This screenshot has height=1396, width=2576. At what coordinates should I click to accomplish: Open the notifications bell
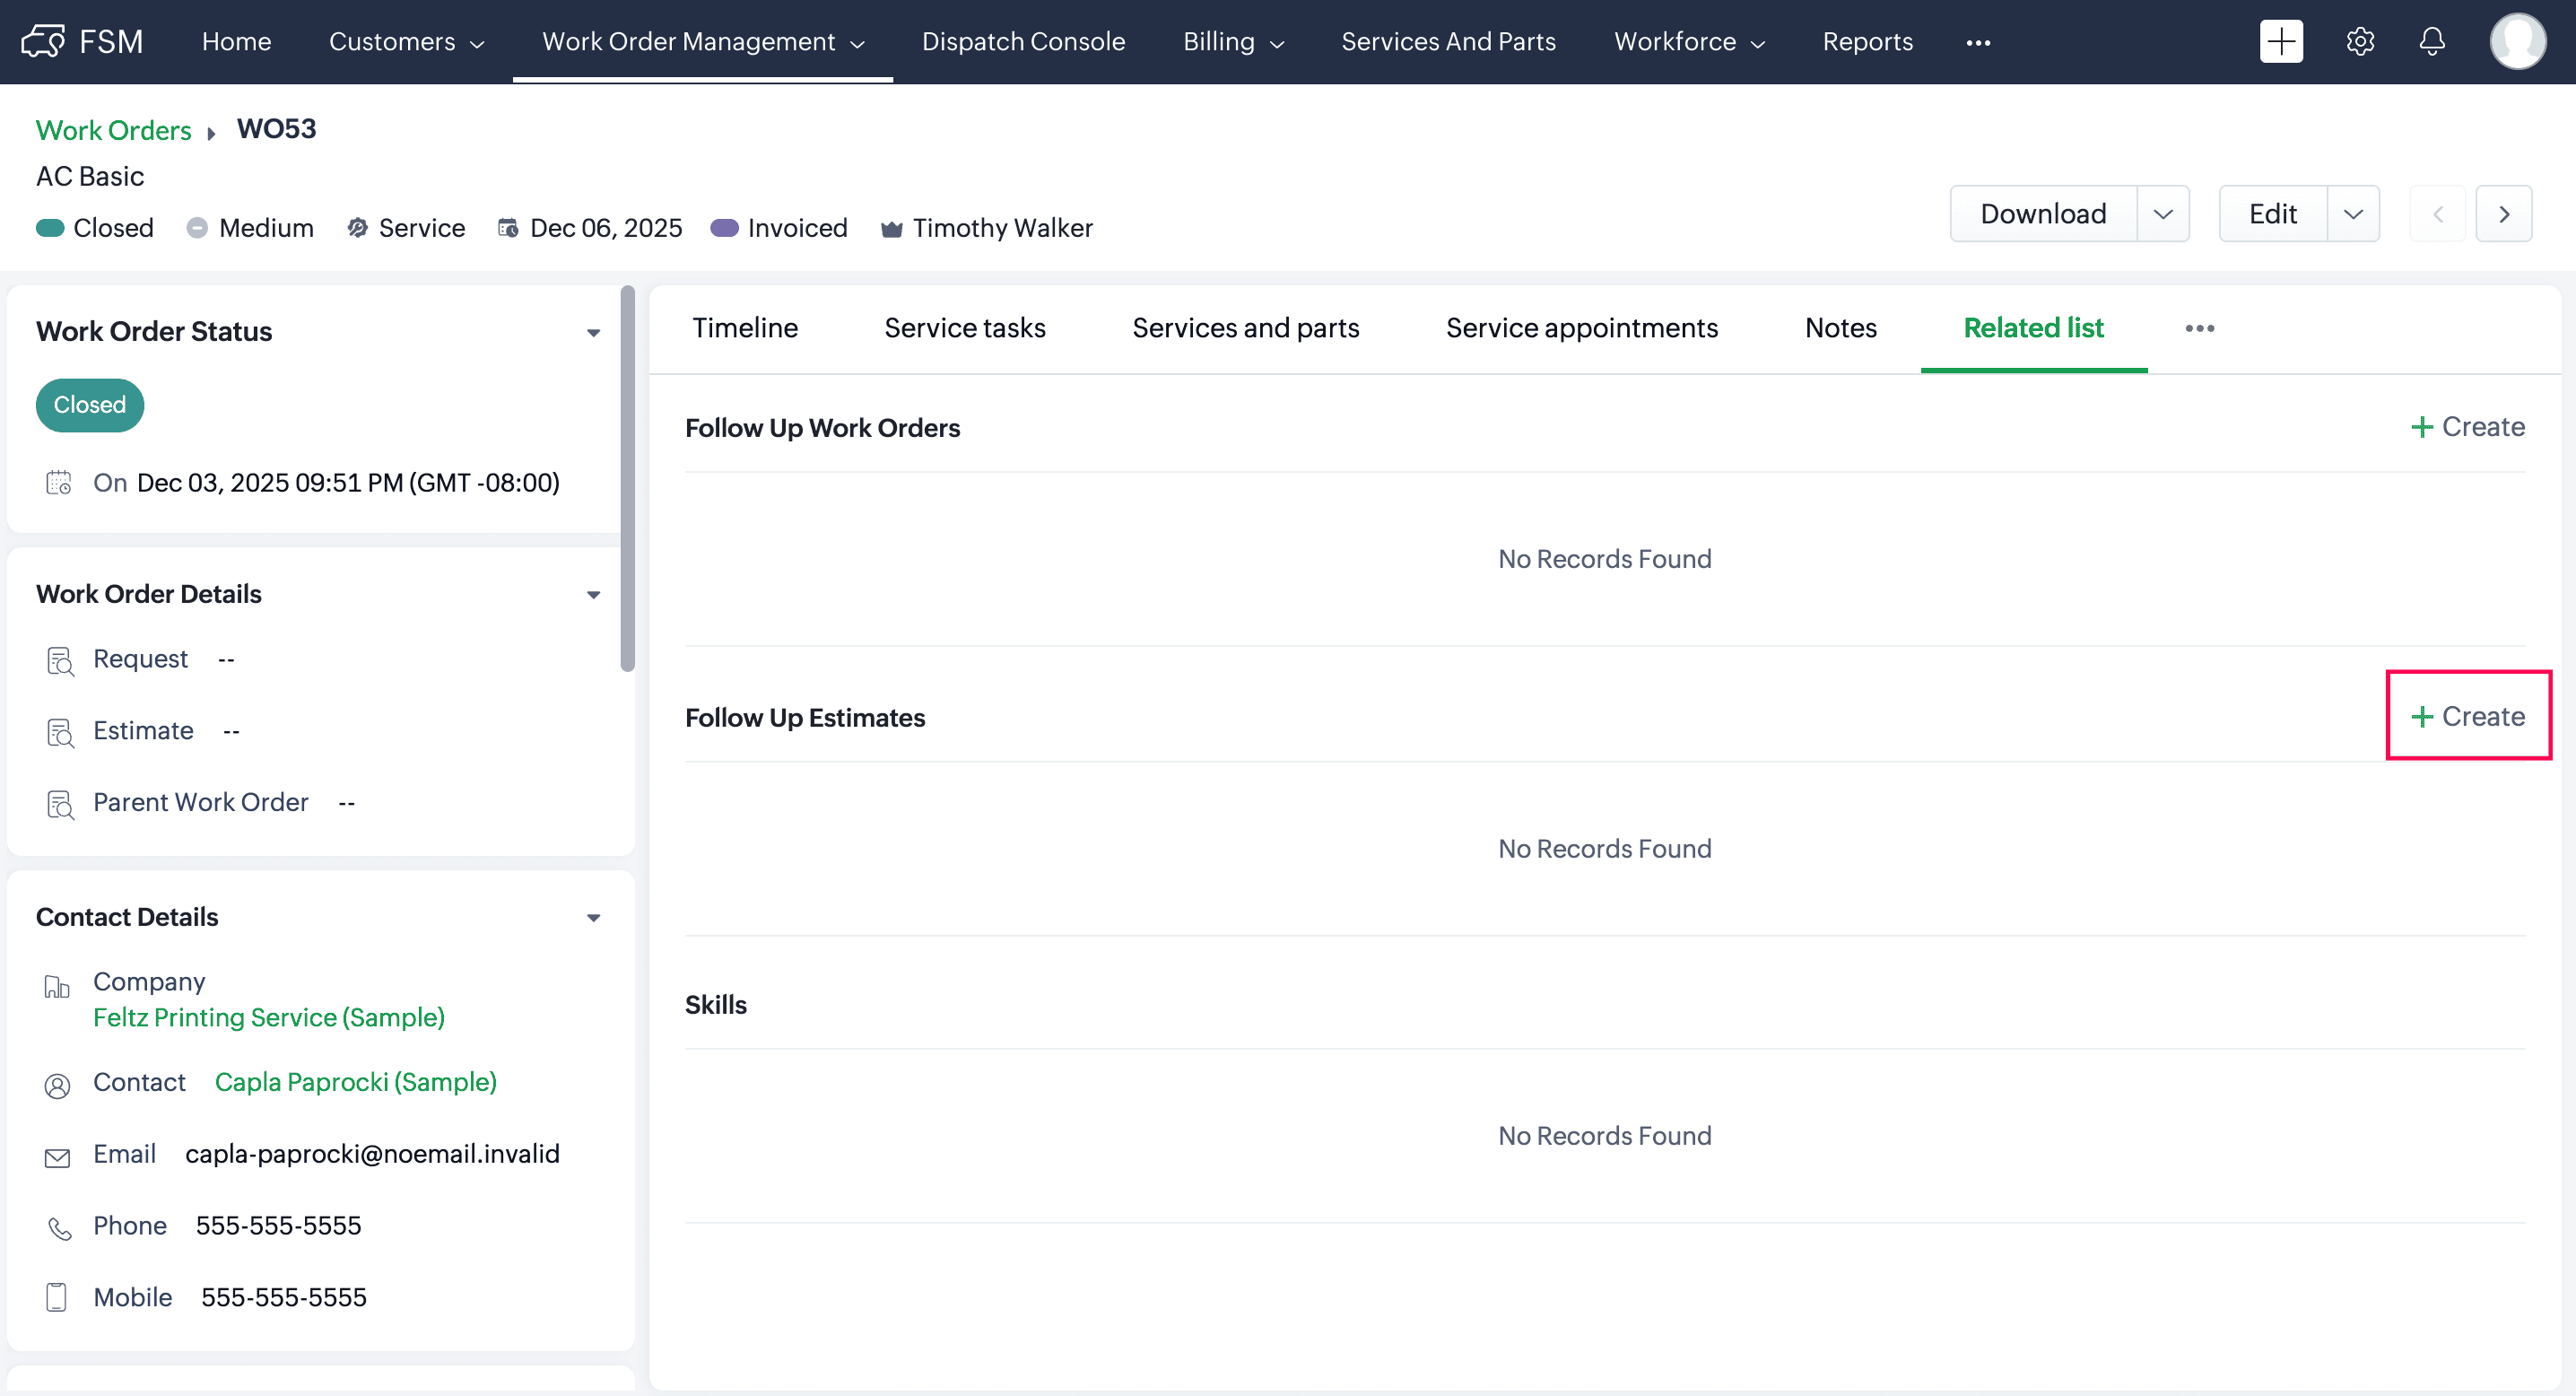(x=2432, y=41)
